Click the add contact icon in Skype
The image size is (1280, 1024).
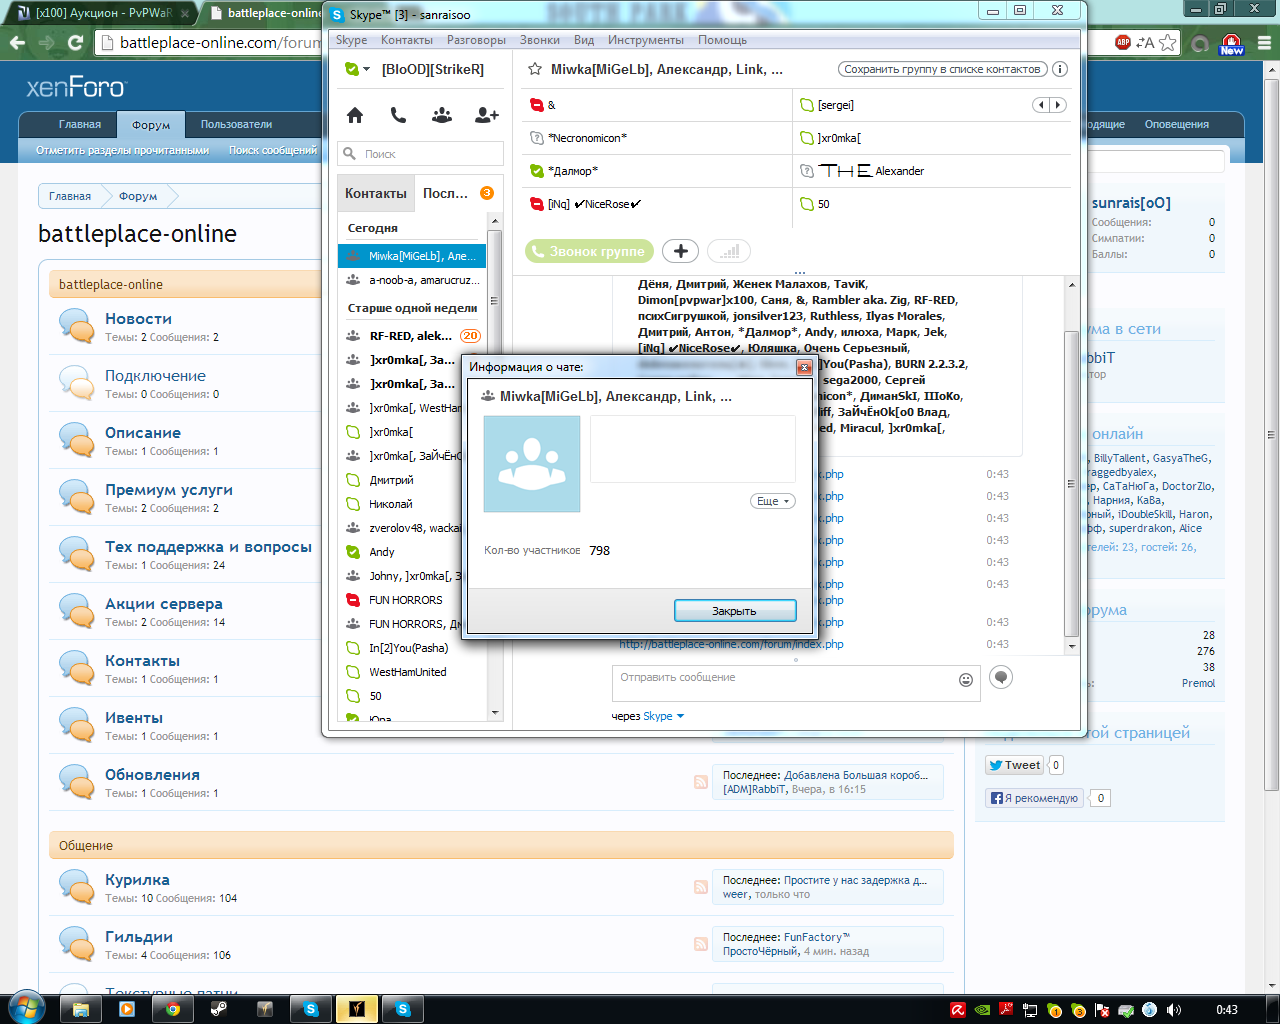pos(487,115)
